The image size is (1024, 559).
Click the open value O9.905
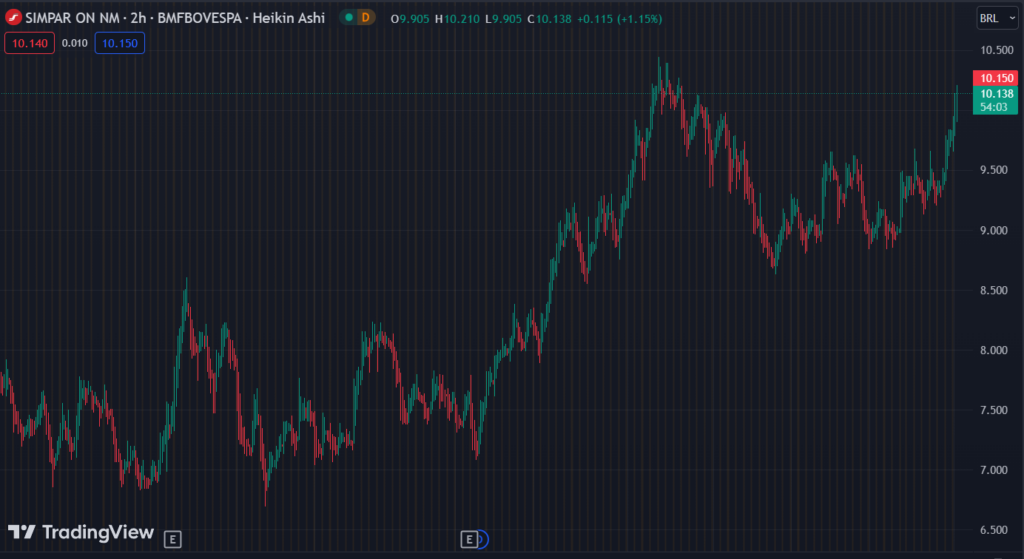(x=410, y=19)
